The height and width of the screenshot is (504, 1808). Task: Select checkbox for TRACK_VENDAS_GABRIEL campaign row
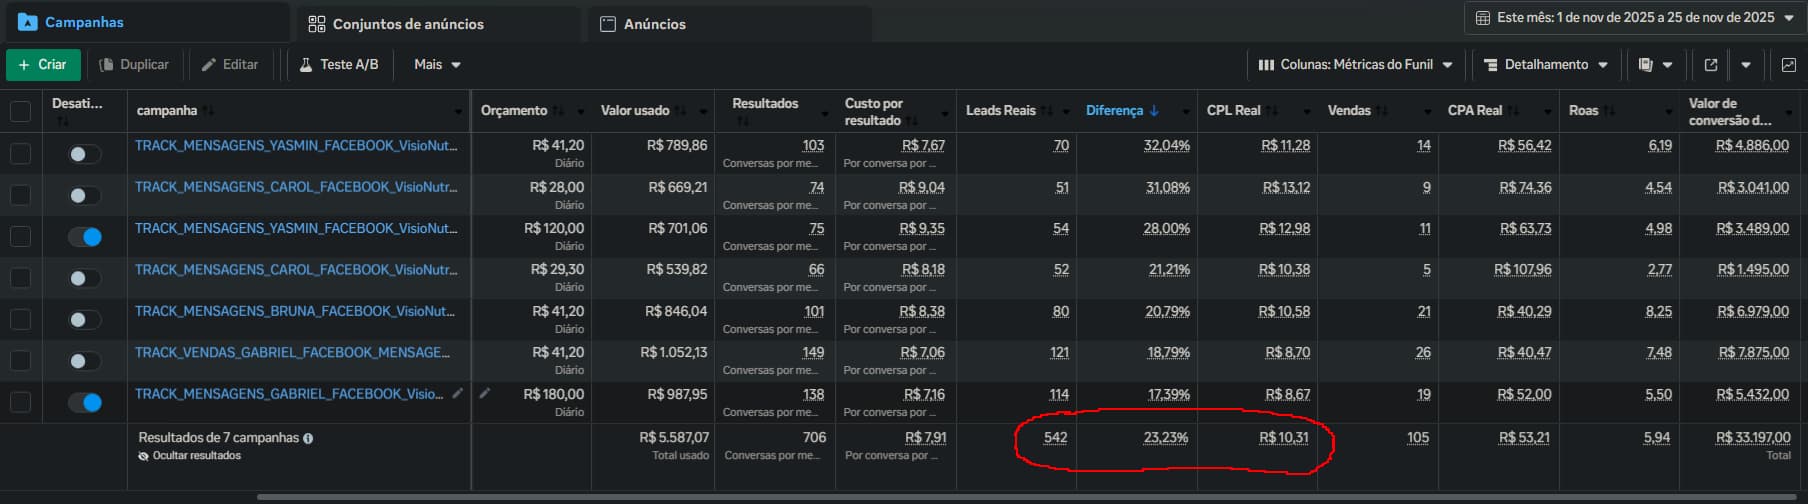[x=20, y=361]
